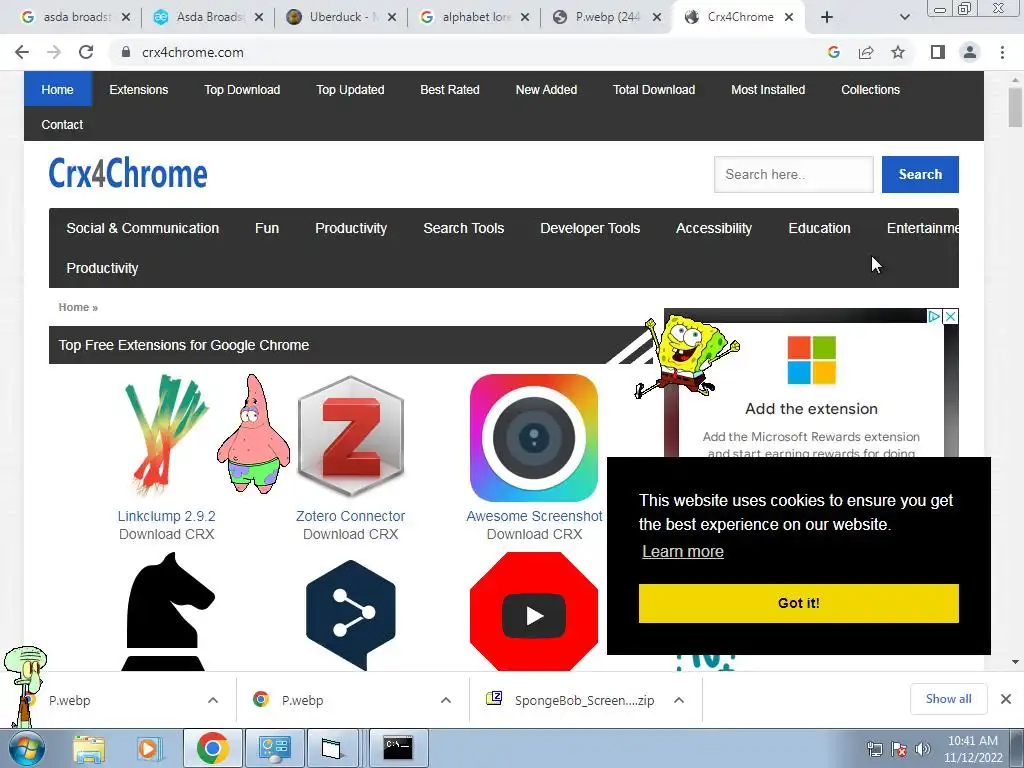
Task: Open the Extensions menu item
Action: tap(138, 89)
